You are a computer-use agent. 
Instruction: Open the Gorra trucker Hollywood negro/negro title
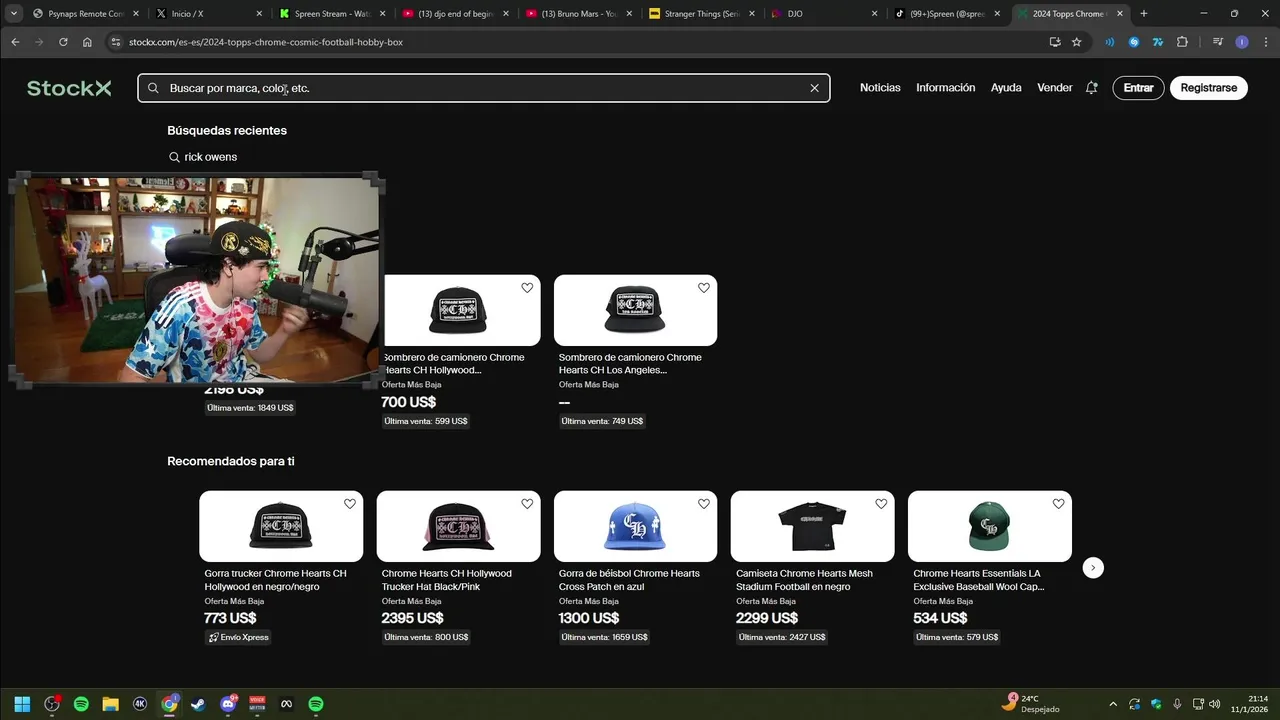pos(276,580)
